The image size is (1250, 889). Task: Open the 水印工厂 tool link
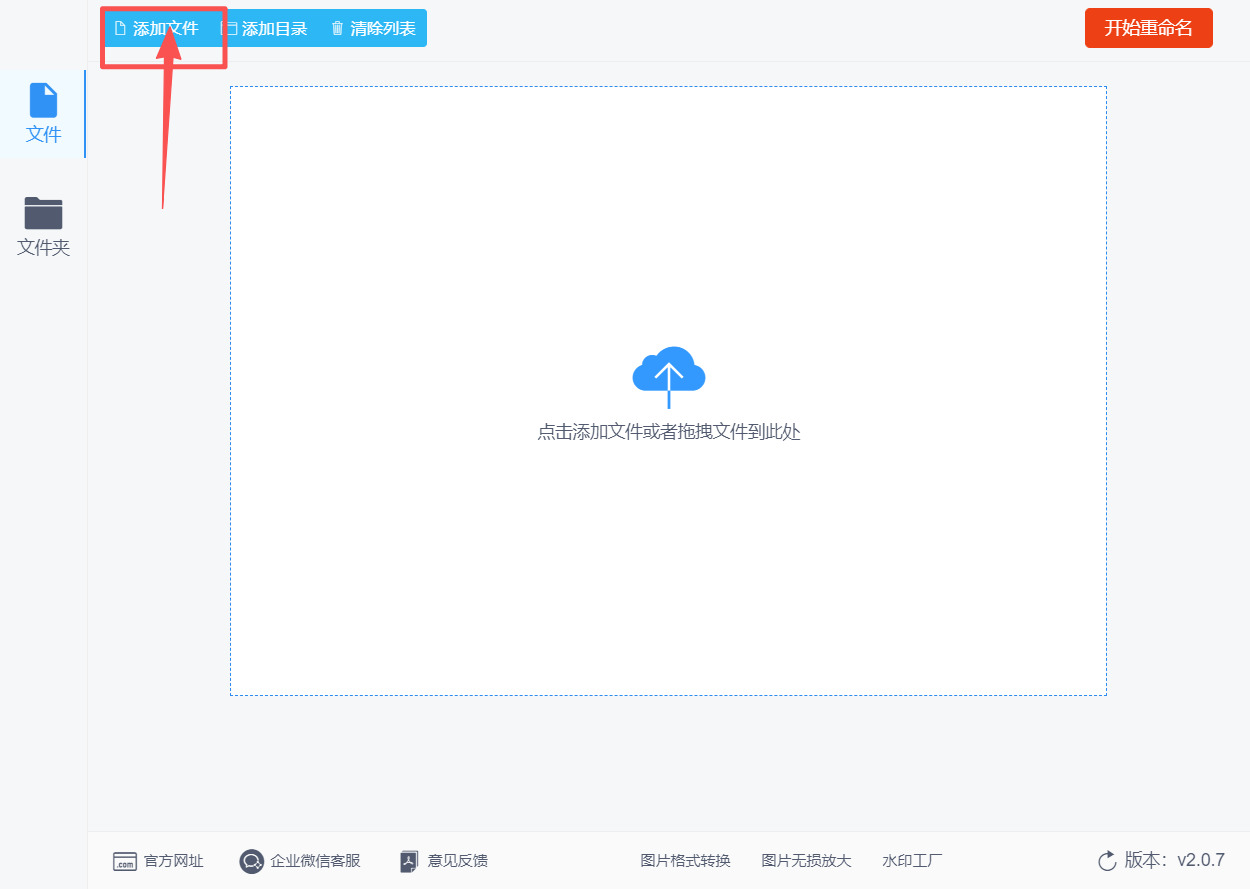click(x=913, y=861)
